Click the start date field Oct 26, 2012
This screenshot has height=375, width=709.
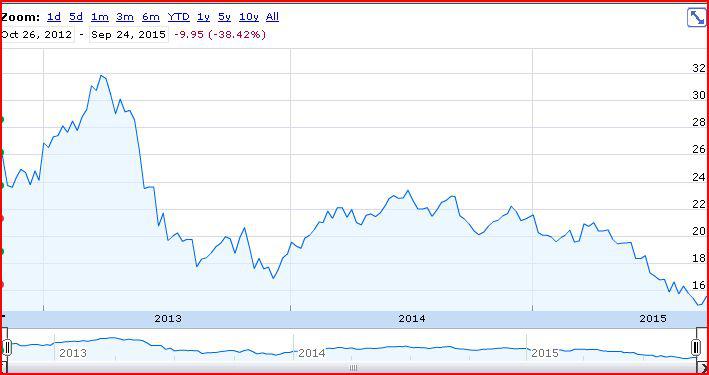[37, 35]
